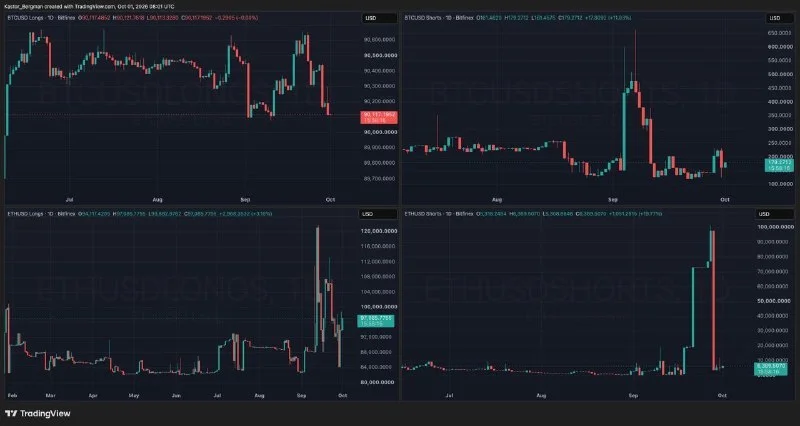
Task: Click the Feb date label on ETHUSD Longs chart
Action: [x=13, y=395]
